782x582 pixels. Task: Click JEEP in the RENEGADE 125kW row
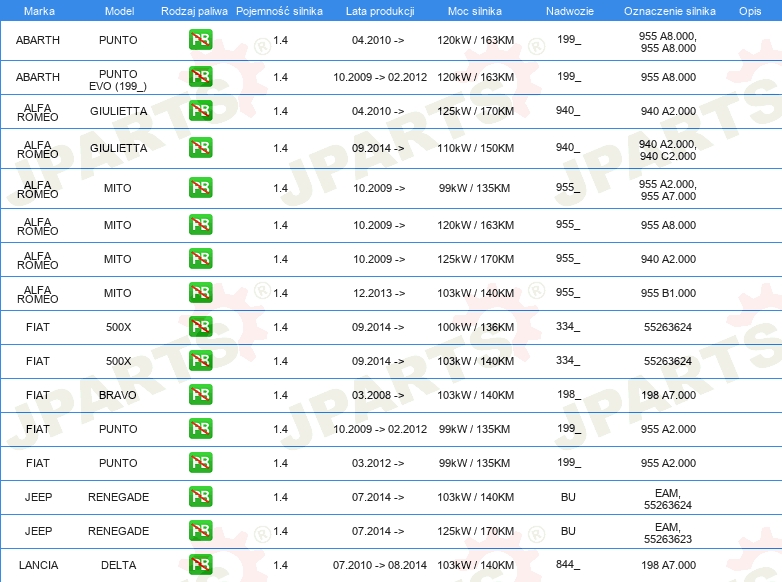(38, 531)
